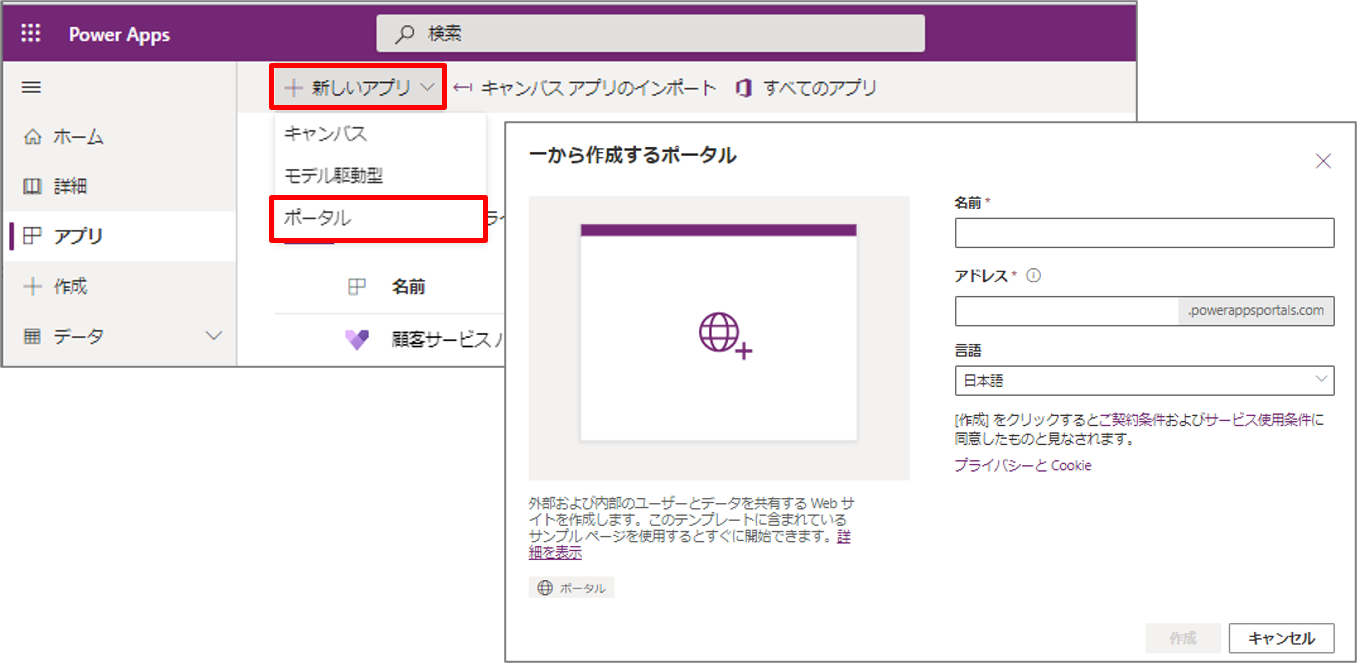The height and width of the screenshot is (663, 1357).
Task: Click the Power Apps title
Action: point(119,34)
